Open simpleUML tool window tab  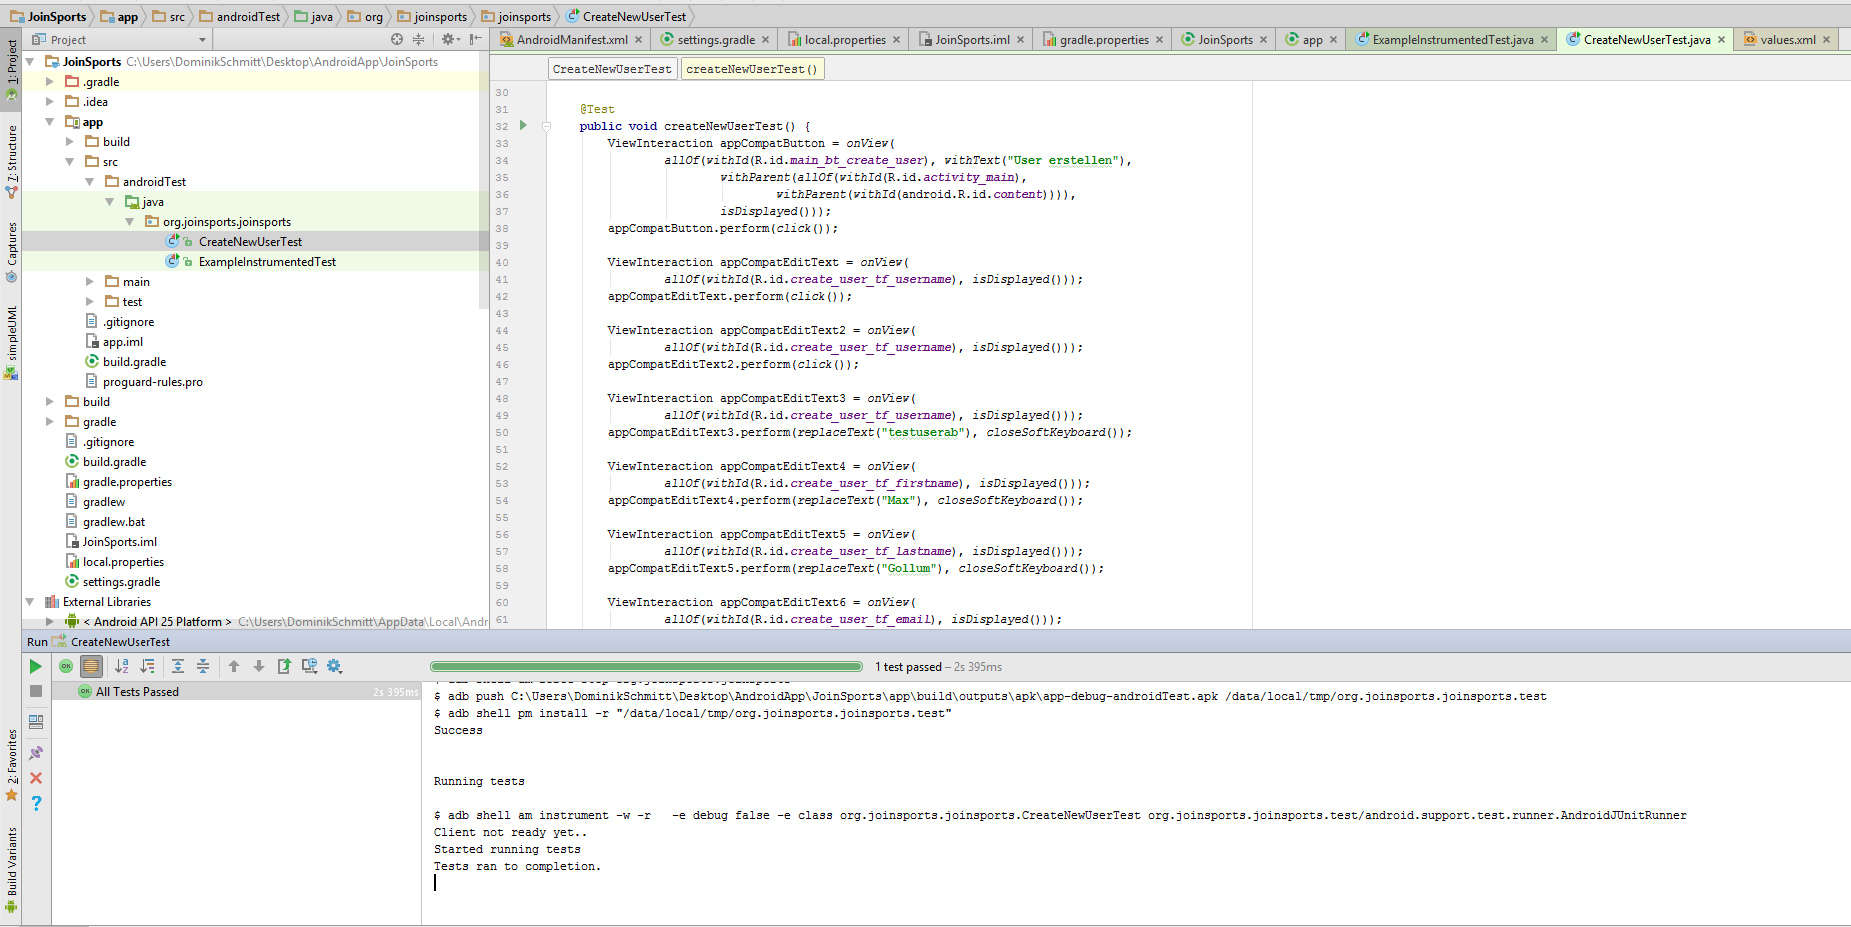[12, 342]
